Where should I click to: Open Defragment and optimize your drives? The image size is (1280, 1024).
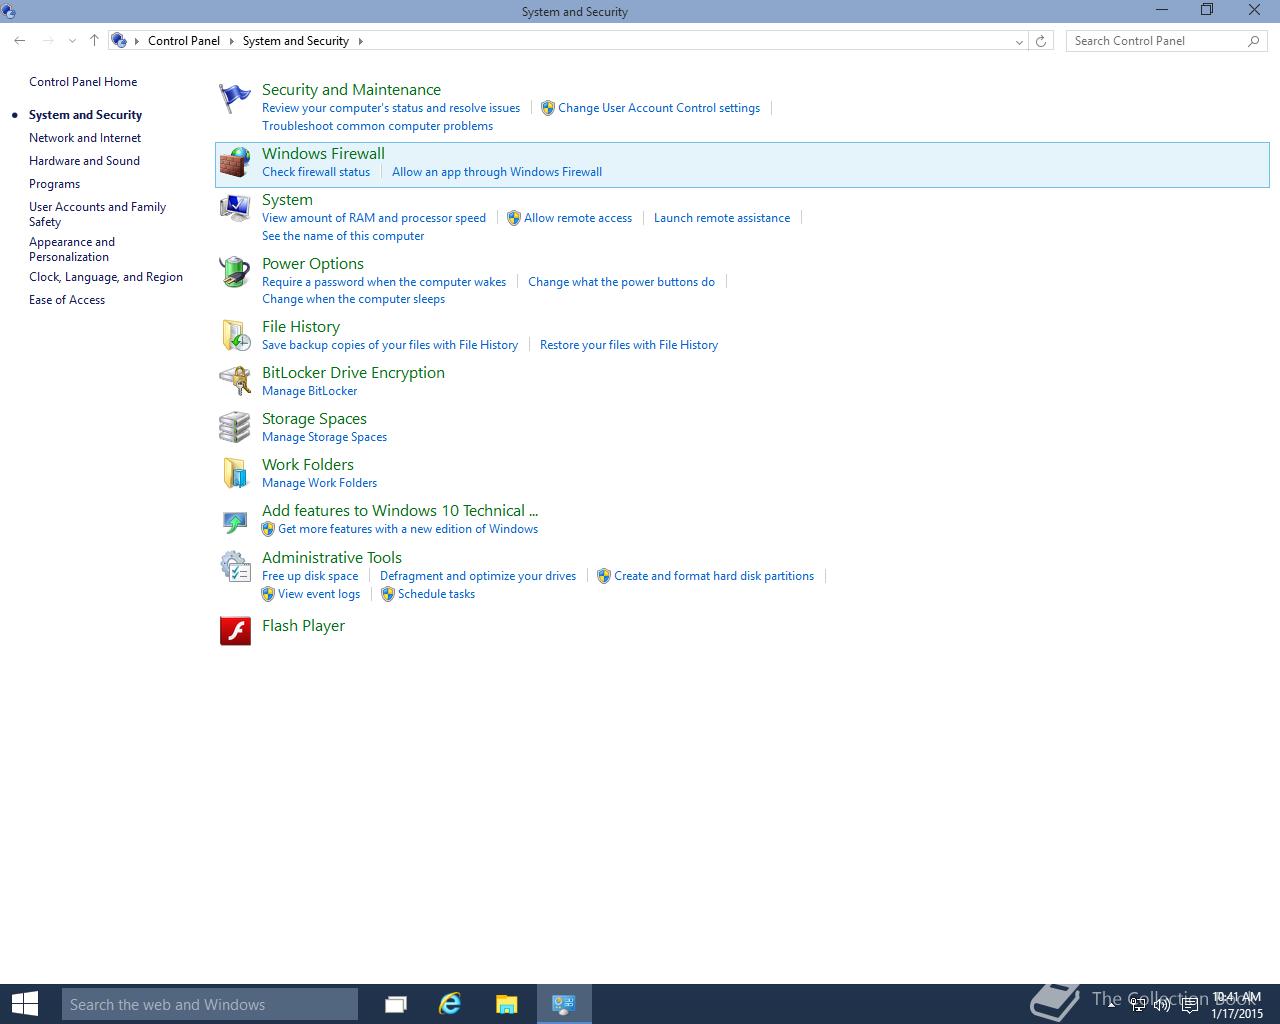[x=478, y=576]
